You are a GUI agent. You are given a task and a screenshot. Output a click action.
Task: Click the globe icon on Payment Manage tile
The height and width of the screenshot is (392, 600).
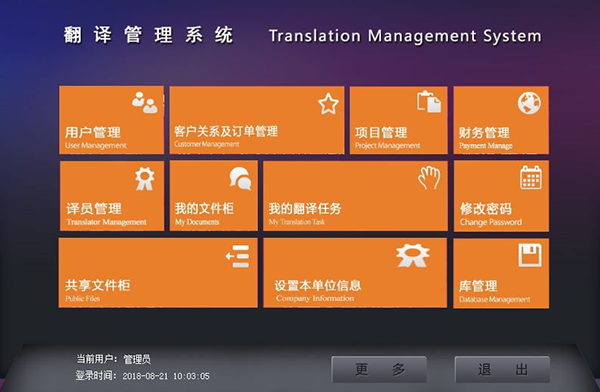(529, 103)
